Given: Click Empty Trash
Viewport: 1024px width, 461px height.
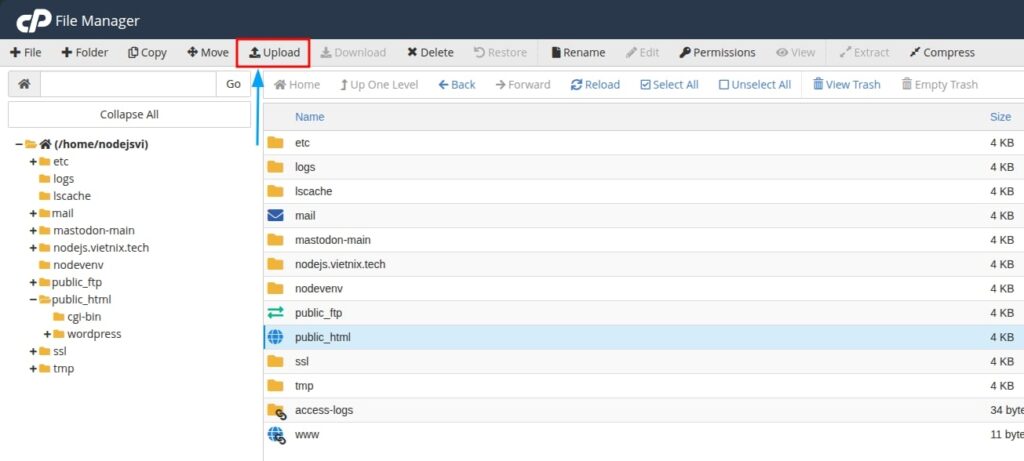Looking at the screenshot, I should (x=939, y=85).
